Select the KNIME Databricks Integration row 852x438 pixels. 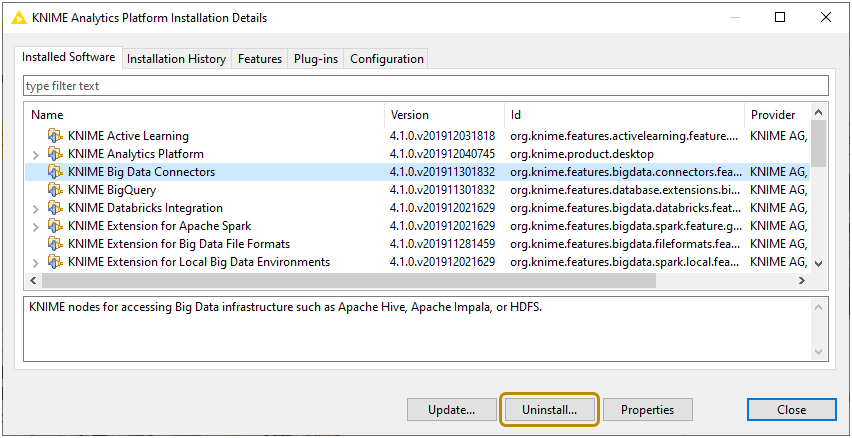pyautogui.click(x=417, y=208)
